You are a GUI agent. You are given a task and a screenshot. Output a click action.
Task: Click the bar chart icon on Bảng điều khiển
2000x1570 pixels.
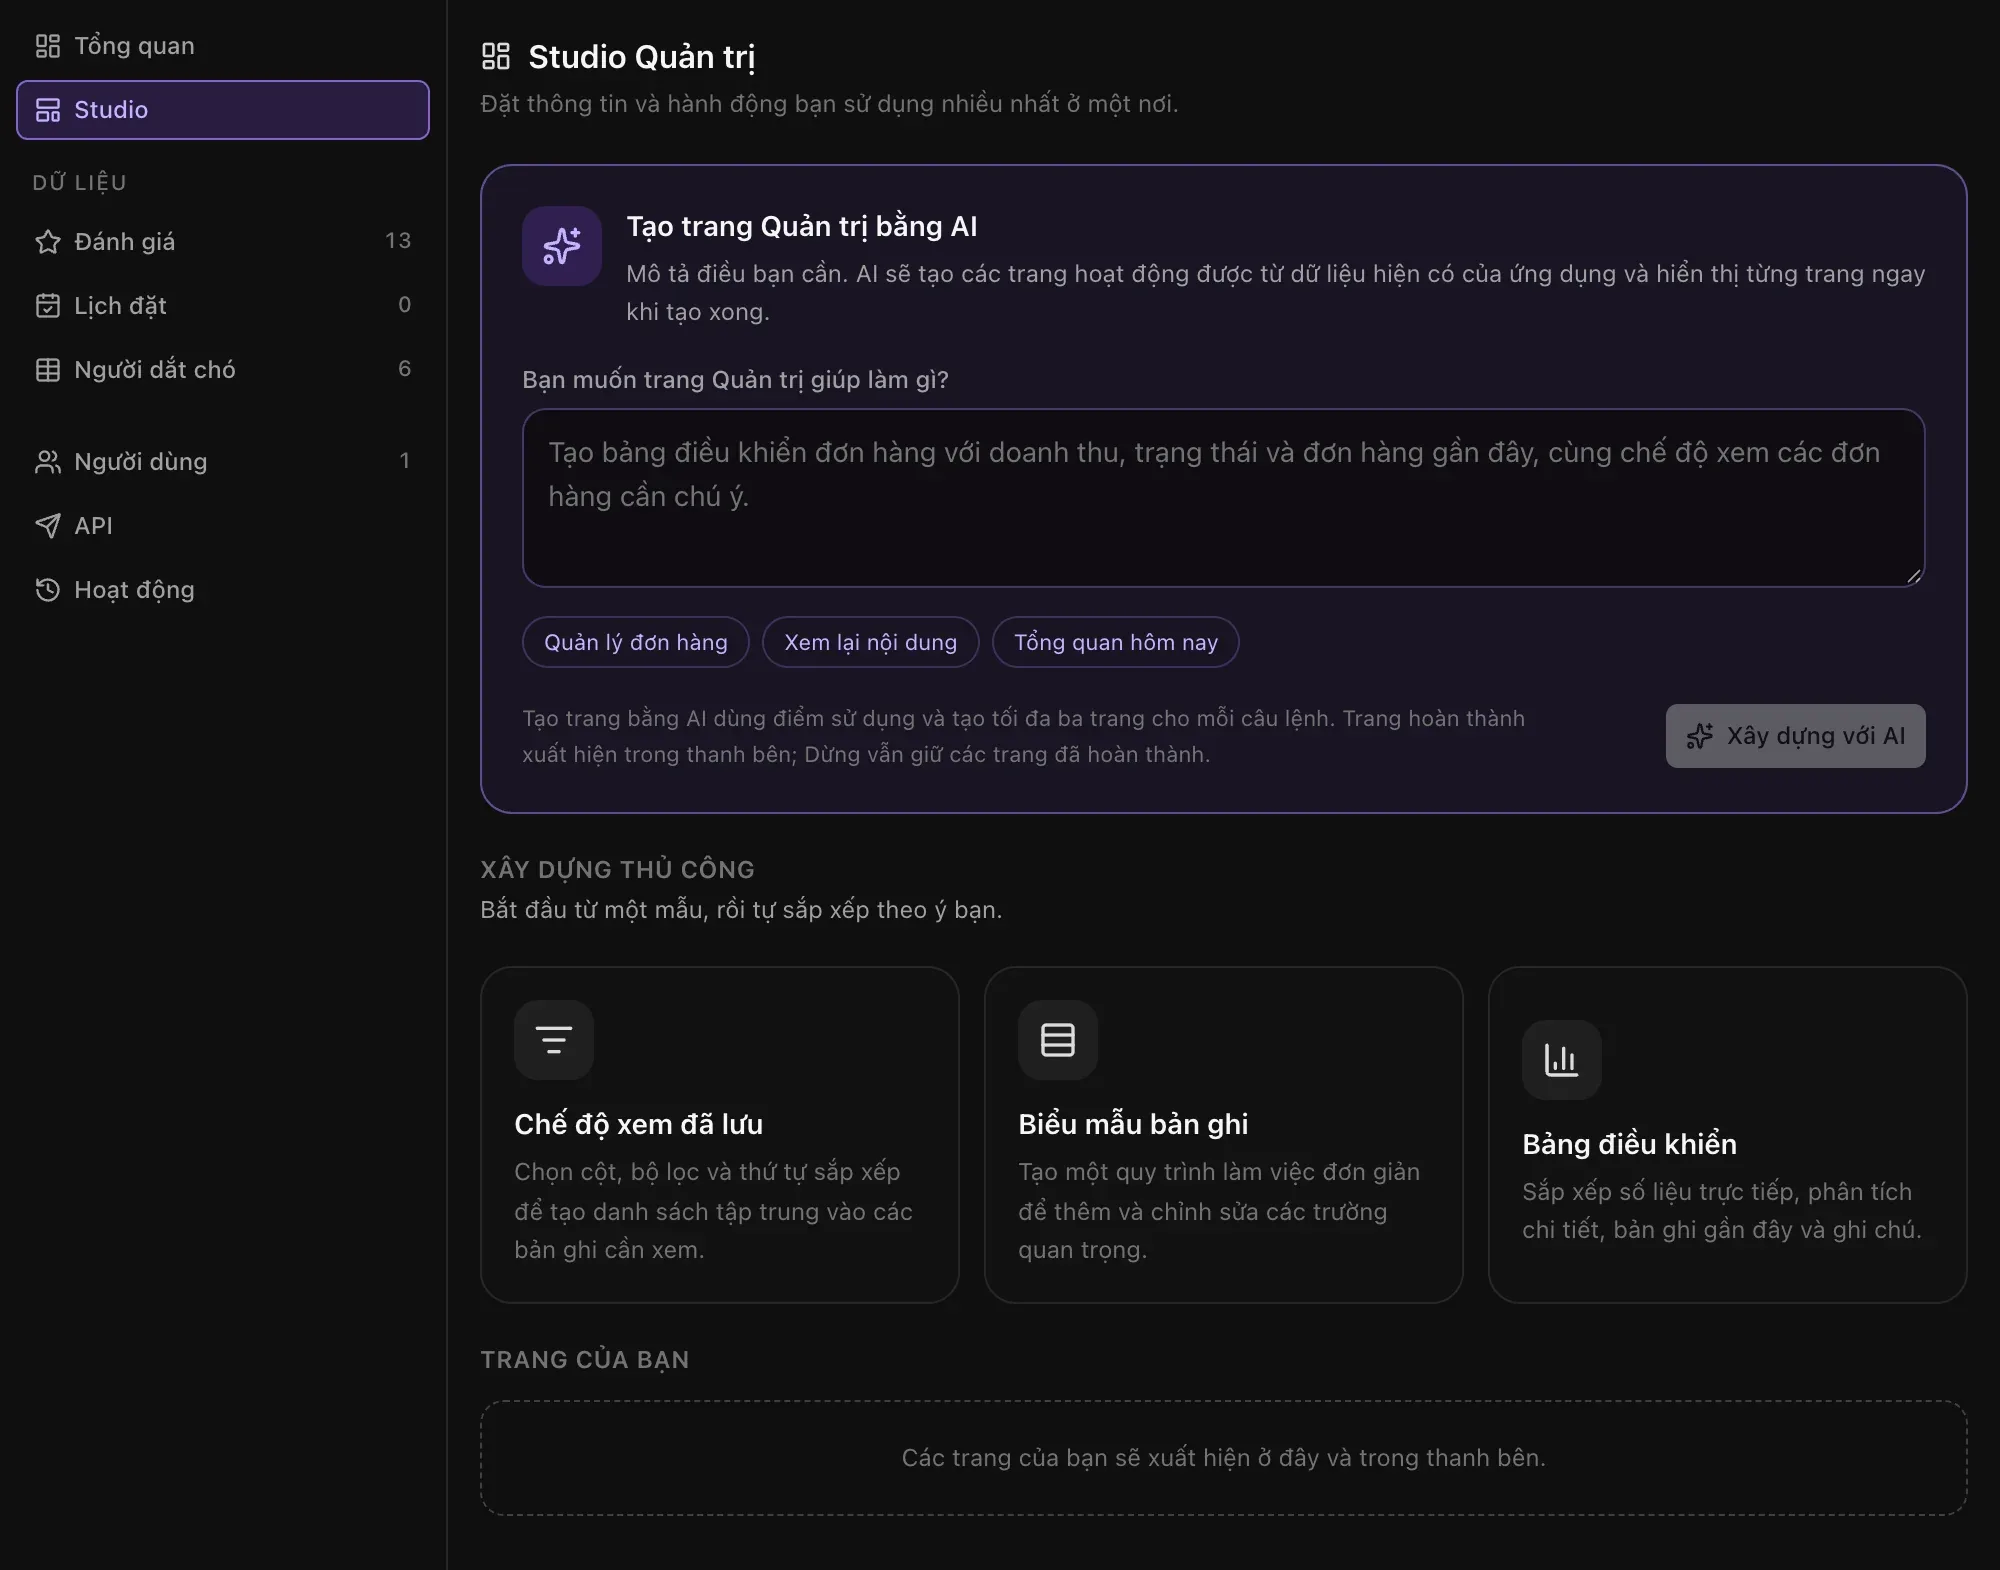tap(1562, 1060)
